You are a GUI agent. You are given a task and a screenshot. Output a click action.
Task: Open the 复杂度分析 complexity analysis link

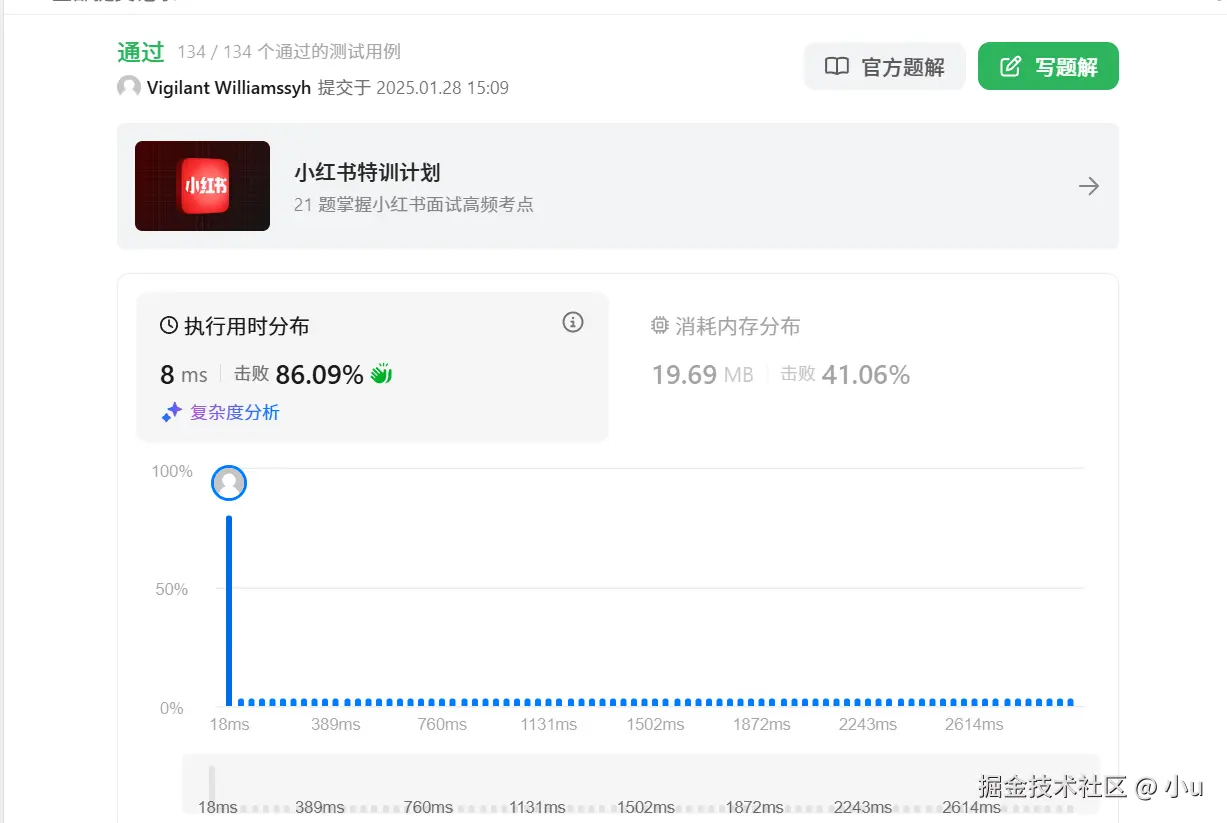(235, 412)
